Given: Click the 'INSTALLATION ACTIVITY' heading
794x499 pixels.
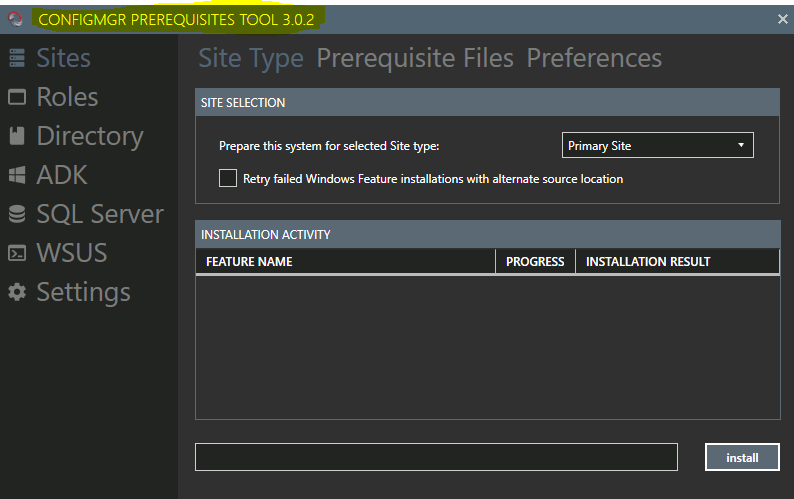Looking at the screenshot, I should [265, 235].
